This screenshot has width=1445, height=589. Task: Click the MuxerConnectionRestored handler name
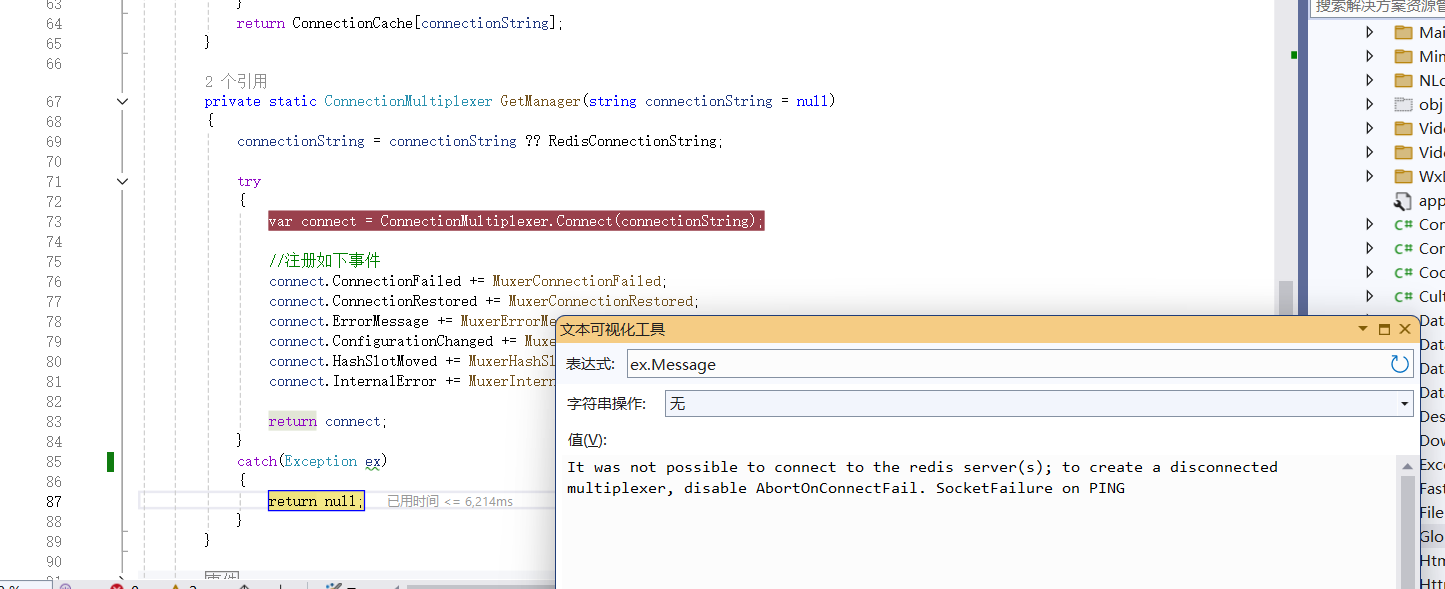click(x=600, y=301)
